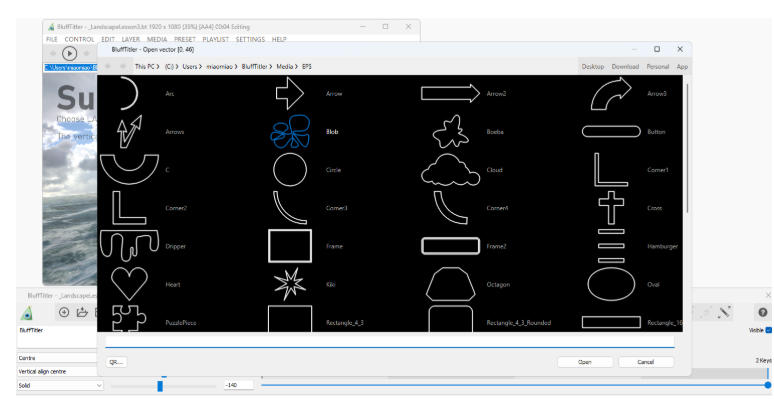
Task: Click the -140 value field
Action: 239,385
